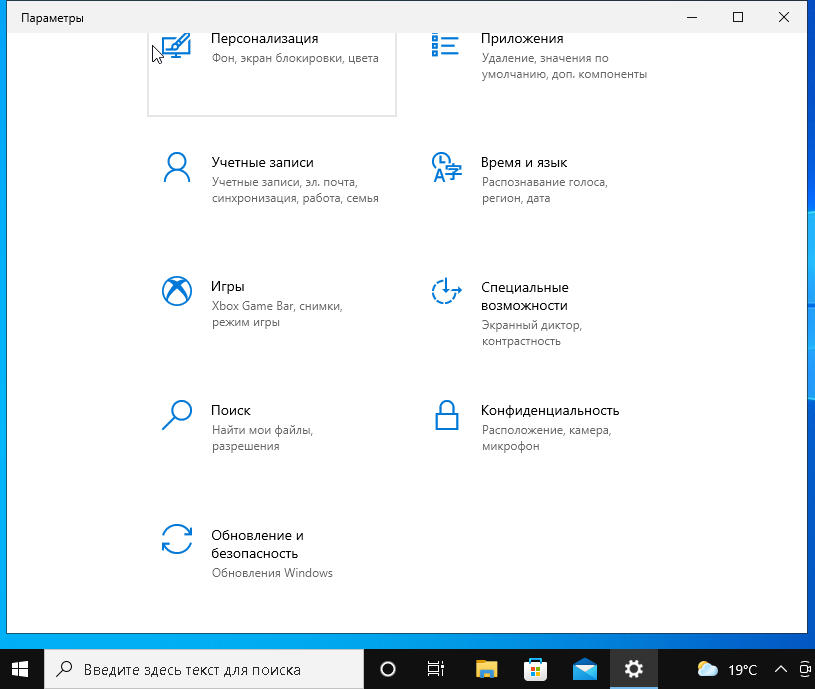The width and height of the screenshot is (815, 689).
Task: Open the Приложения settings heading
Action: 522,38
